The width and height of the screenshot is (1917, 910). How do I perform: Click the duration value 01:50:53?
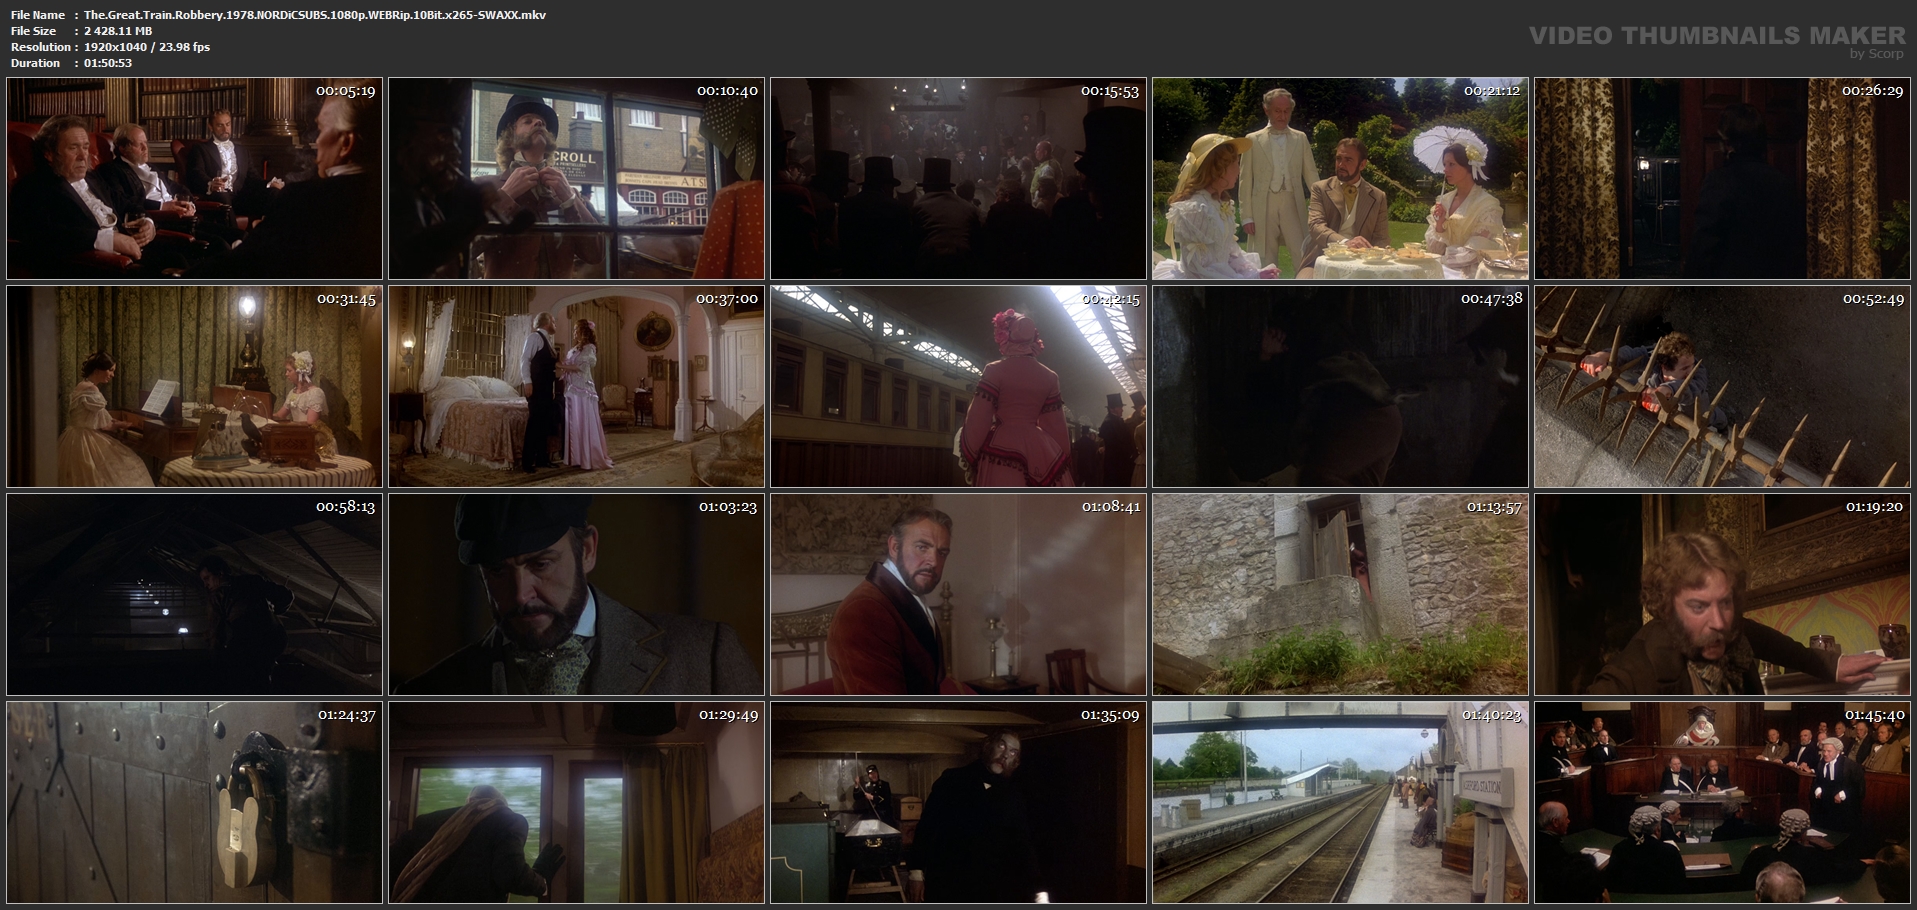pyautogui.click(x=108, y=63)
